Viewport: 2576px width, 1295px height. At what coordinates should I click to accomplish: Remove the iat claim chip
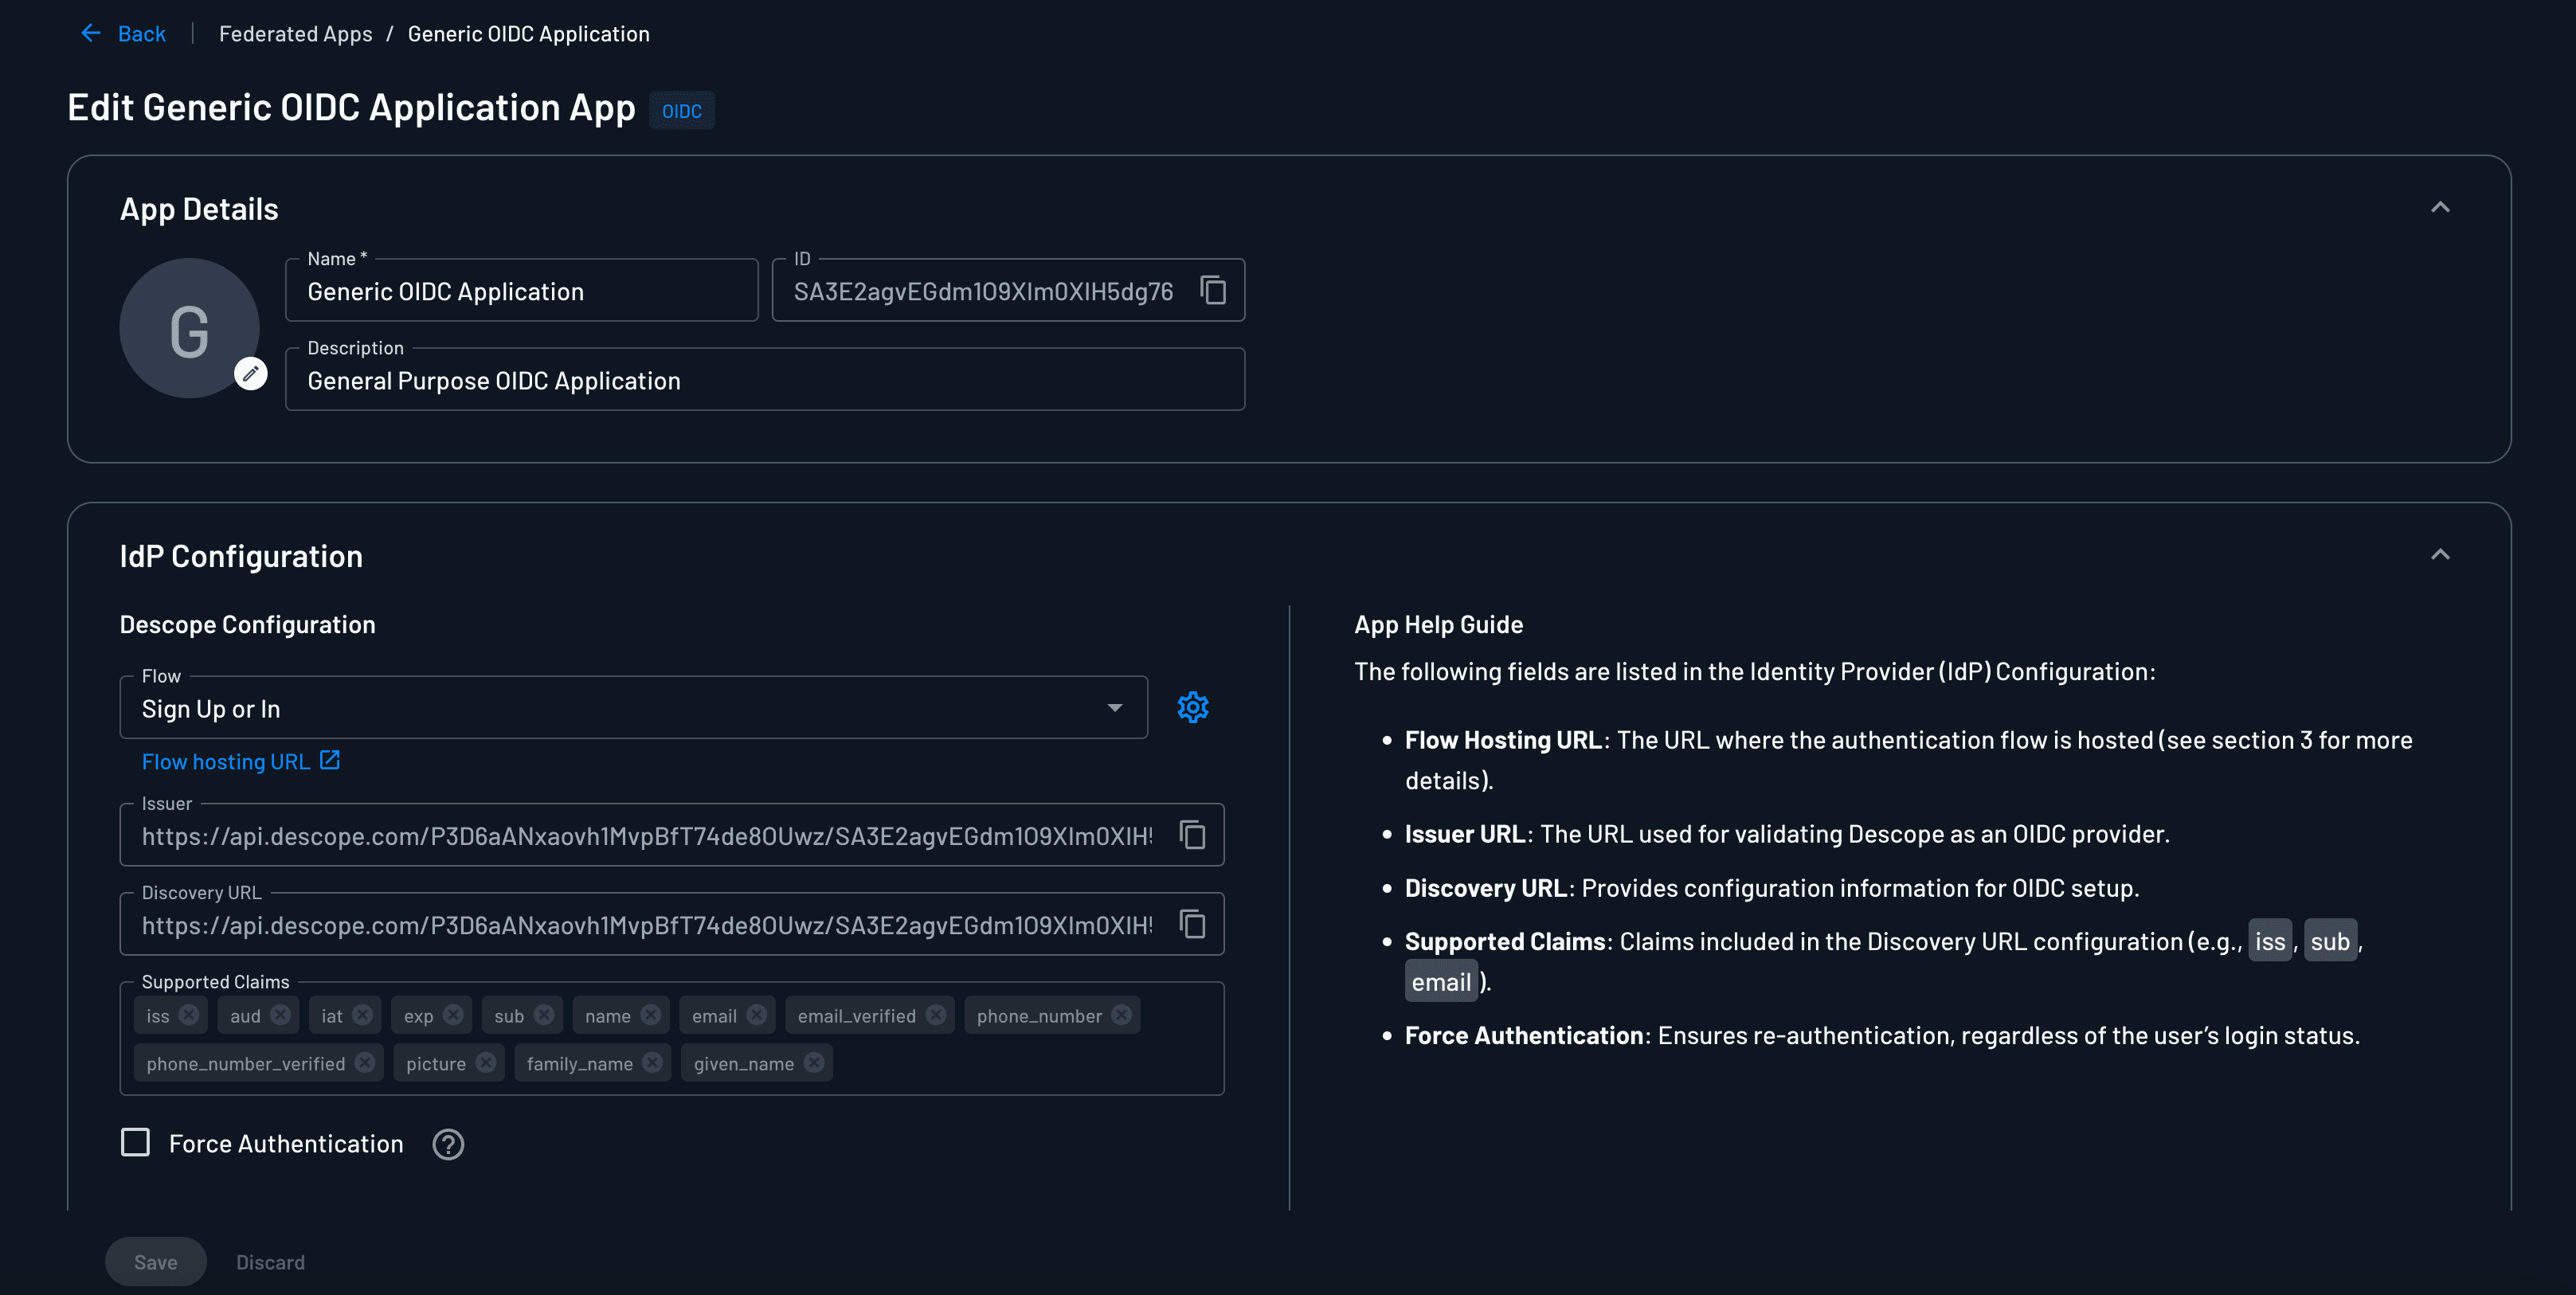pyautogui.click(x=362, y=1015)
